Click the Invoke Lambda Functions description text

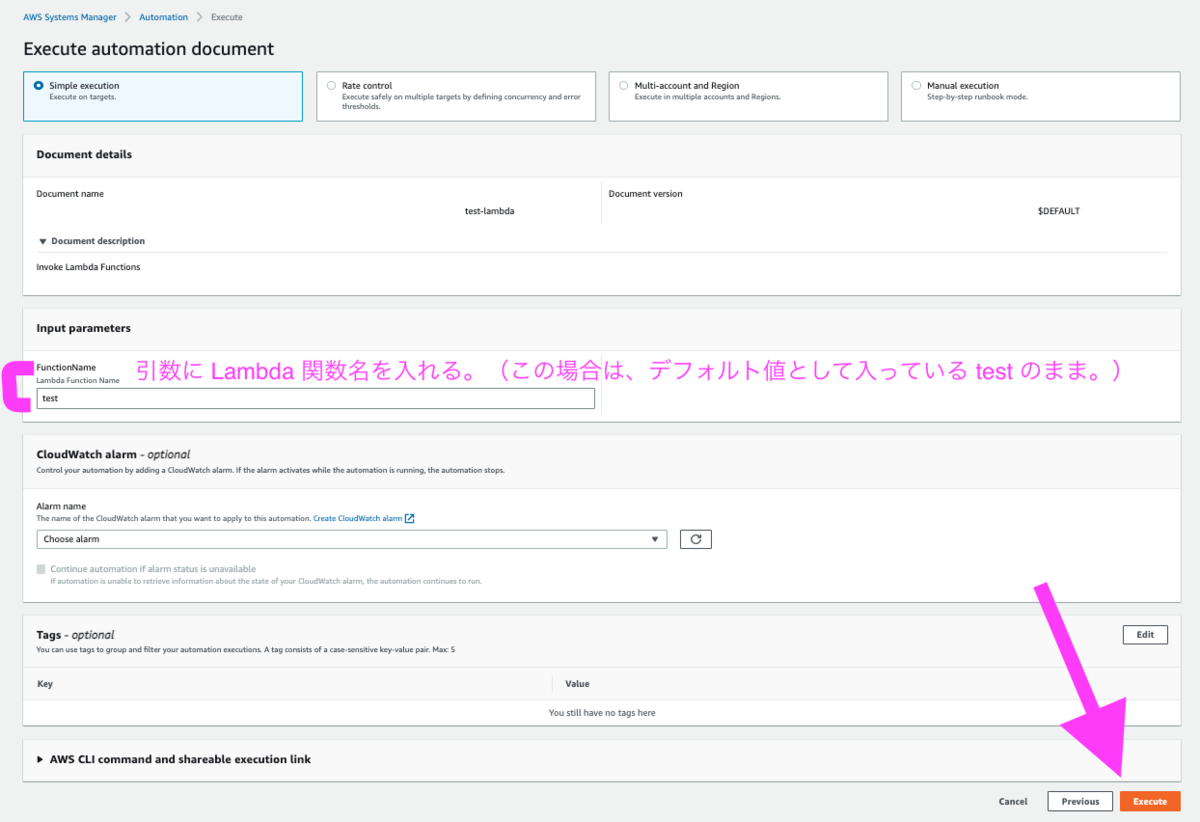[x=88, y=267]
